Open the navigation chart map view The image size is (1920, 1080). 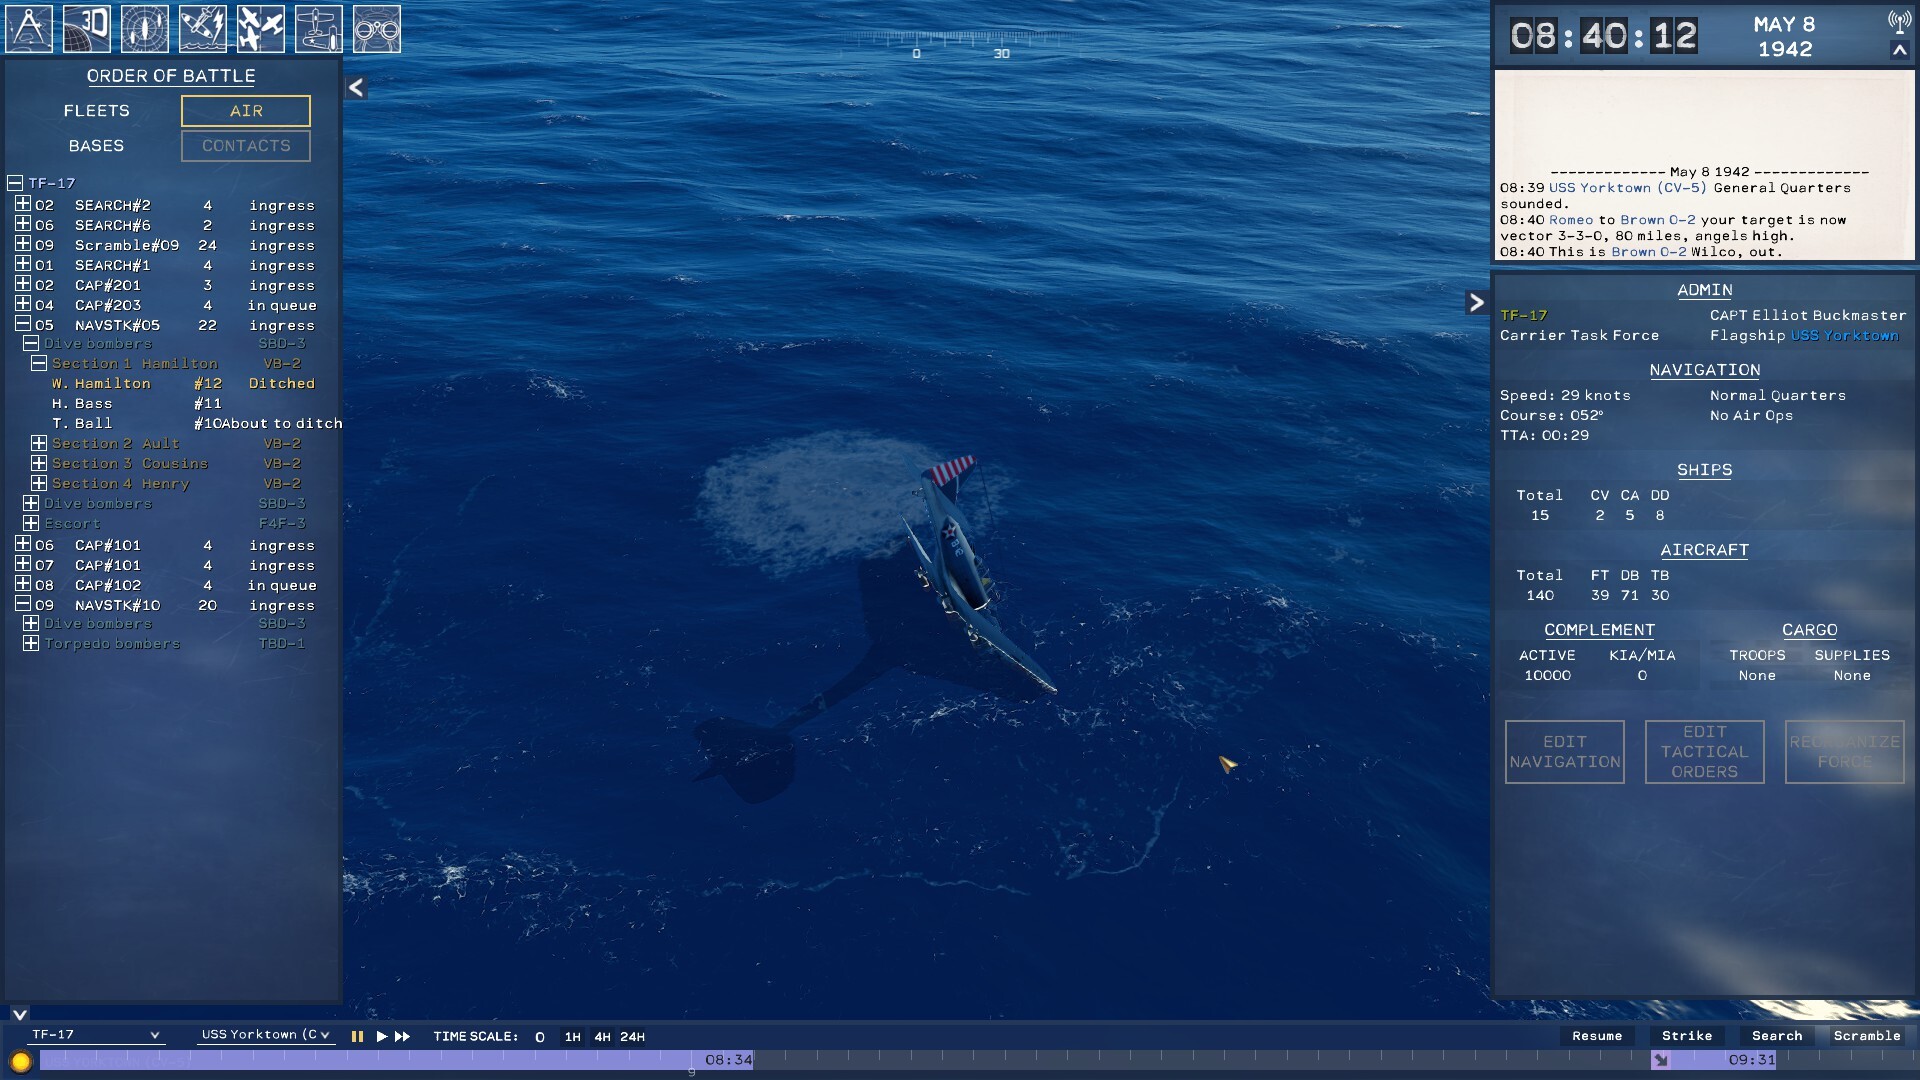(29, 29)
